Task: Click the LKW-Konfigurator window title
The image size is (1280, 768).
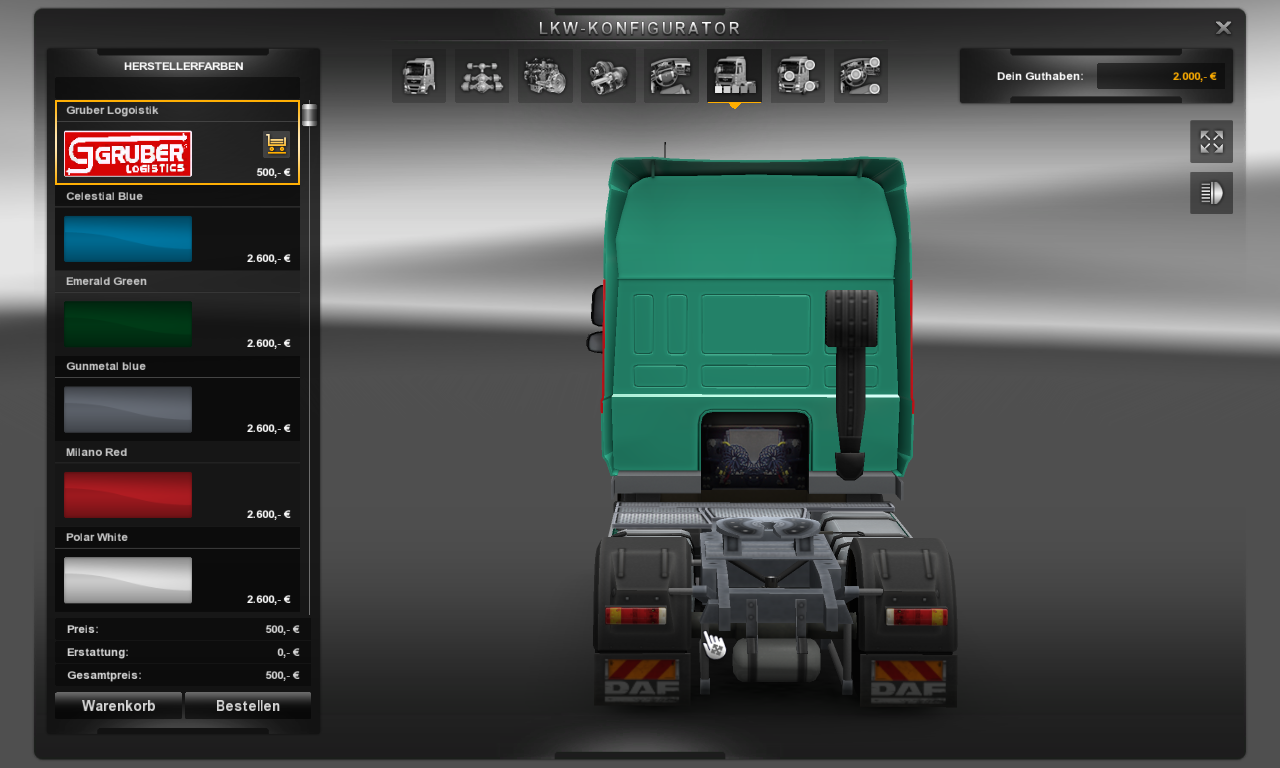Action: coord(640,28)
